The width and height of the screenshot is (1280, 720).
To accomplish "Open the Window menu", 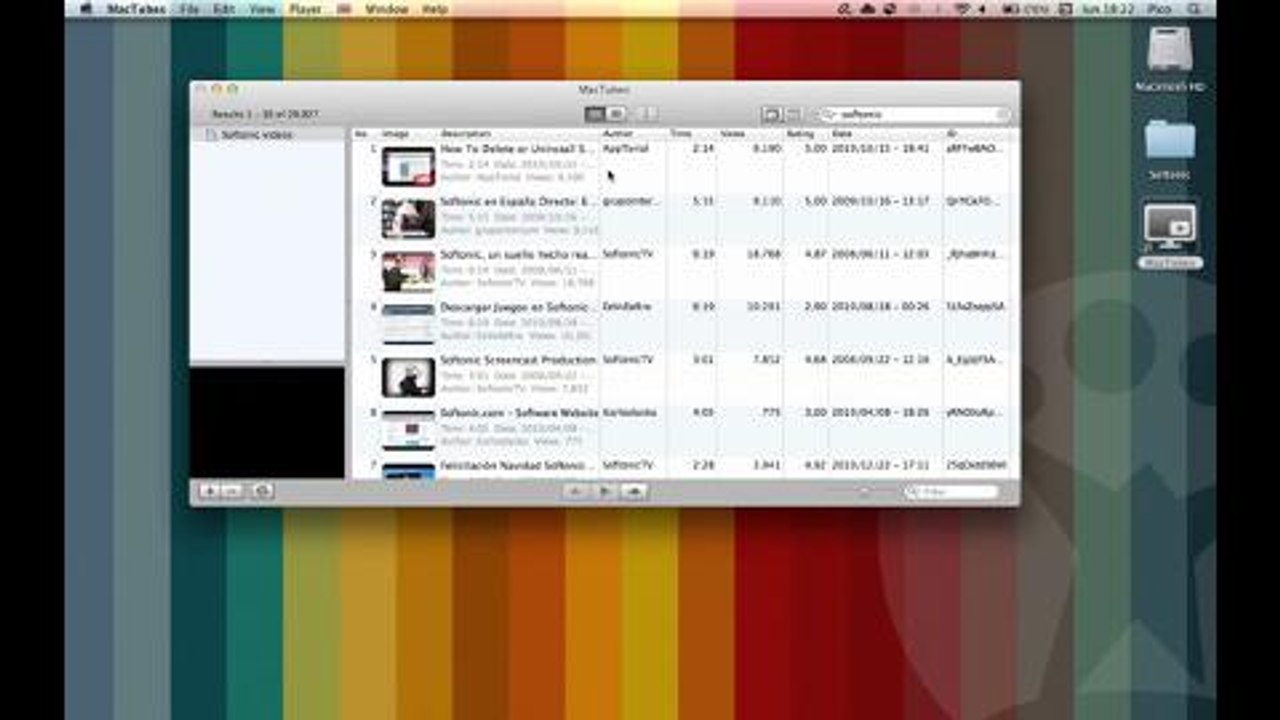I will (387, 9).
